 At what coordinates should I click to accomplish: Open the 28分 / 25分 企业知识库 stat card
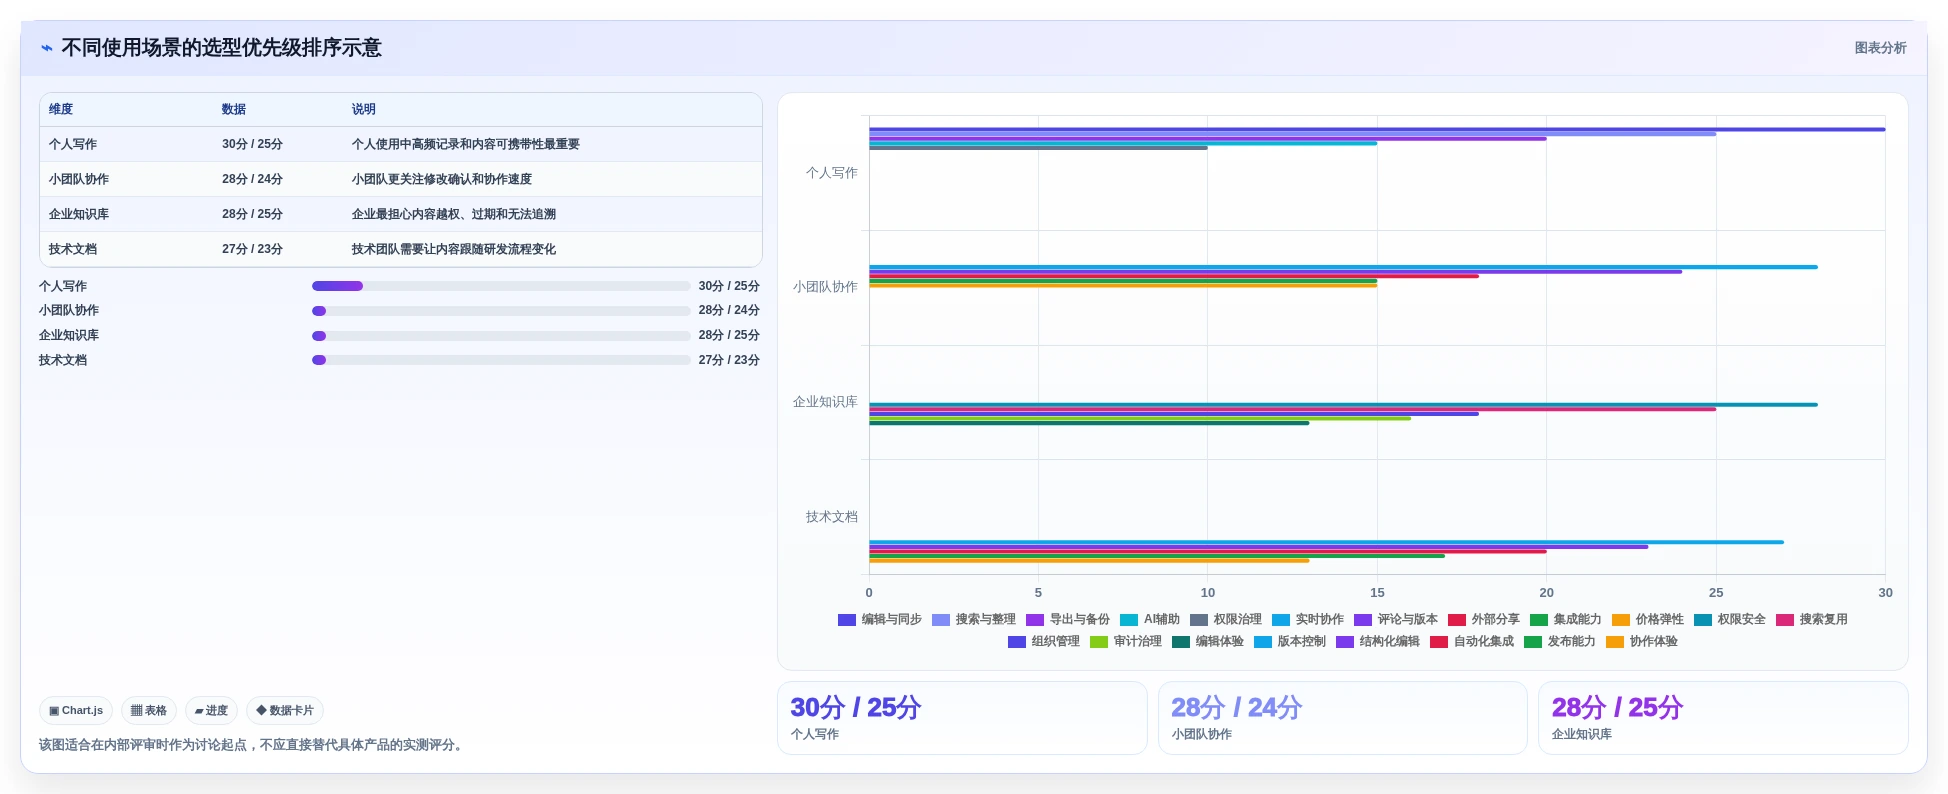tap(1723, 718)
